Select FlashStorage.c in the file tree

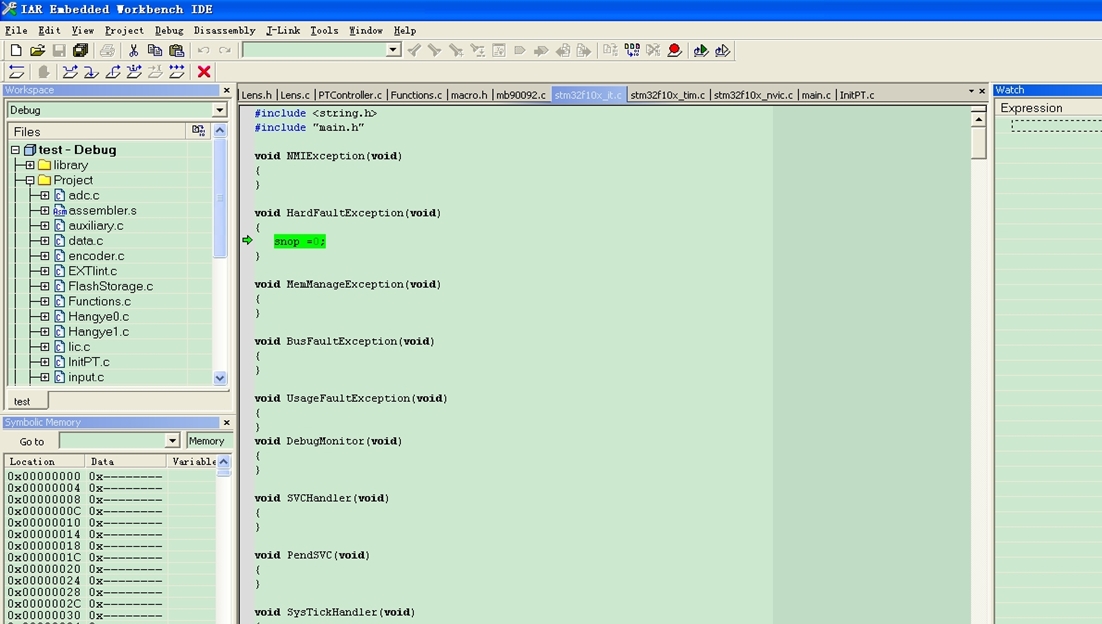tap(110, 286)
